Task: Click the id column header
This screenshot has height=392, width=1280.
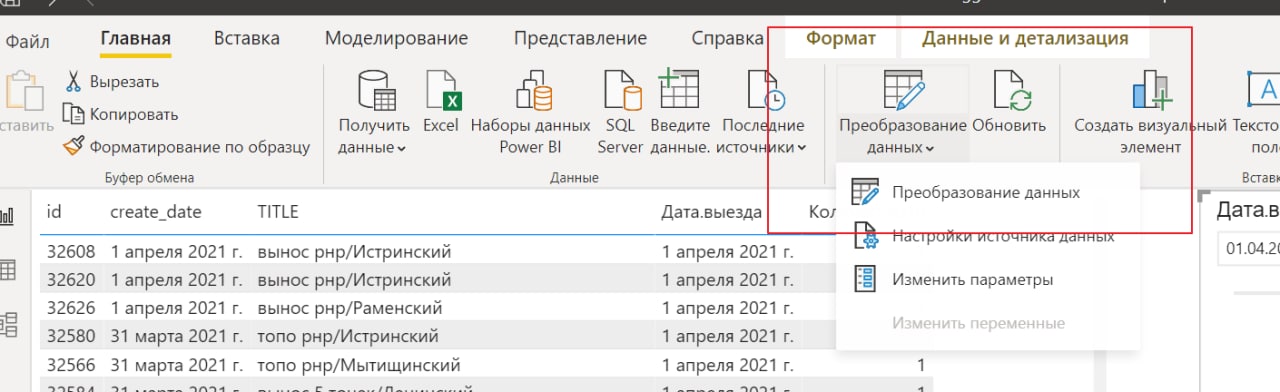Action: 55,212
